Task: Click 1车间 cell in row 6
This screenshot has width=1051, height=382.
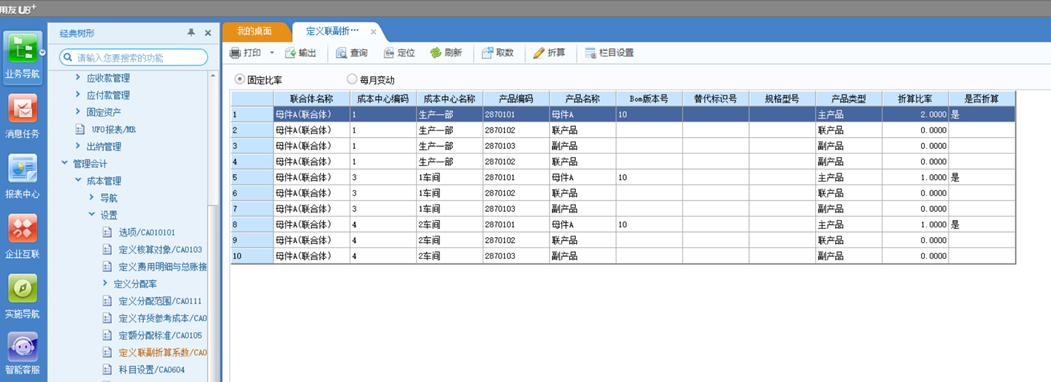Action: point(450,193)
